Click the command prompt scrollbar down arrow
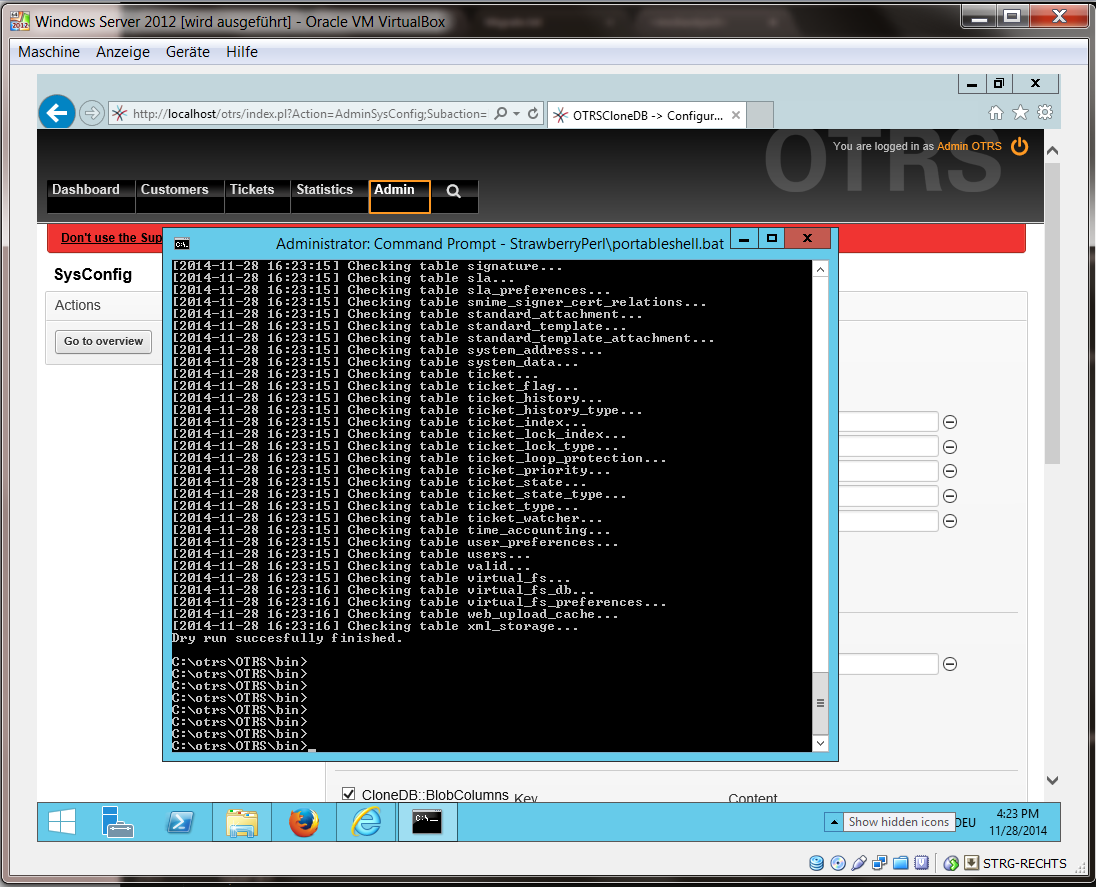 (x=820, y=744)
